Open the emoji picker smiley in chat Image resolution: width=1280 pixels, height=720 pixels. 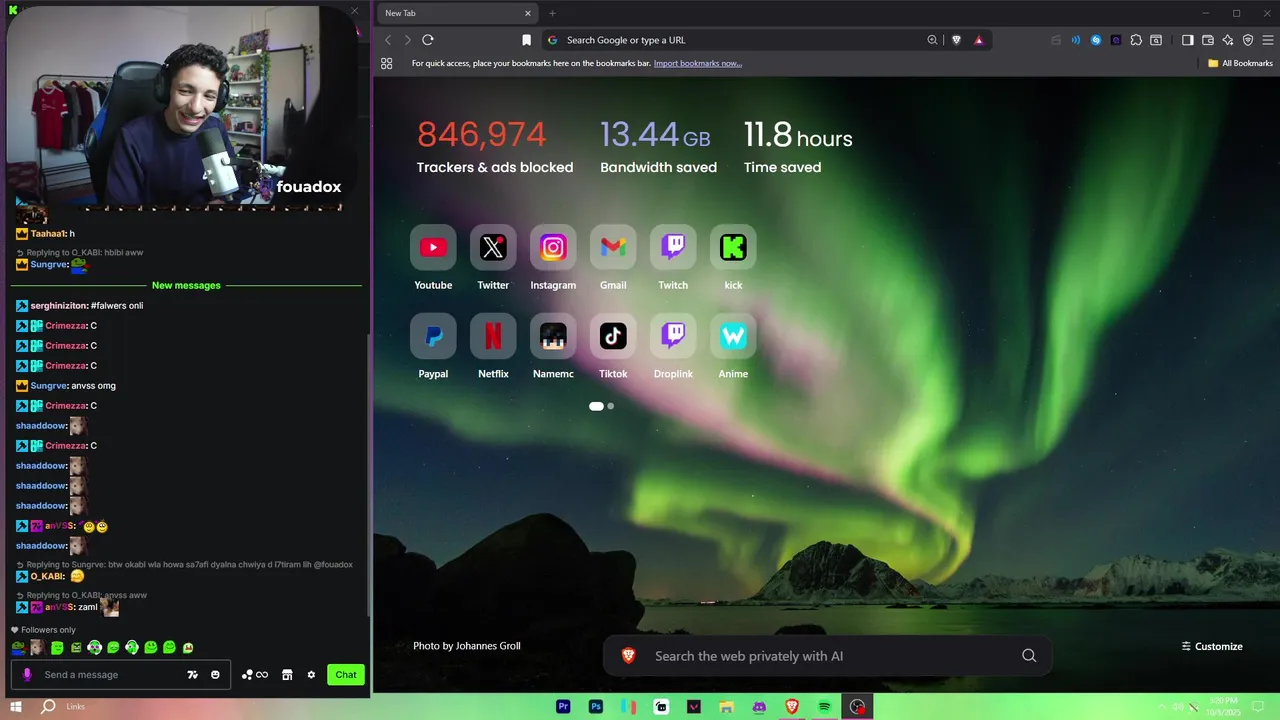tap(215, 675)
